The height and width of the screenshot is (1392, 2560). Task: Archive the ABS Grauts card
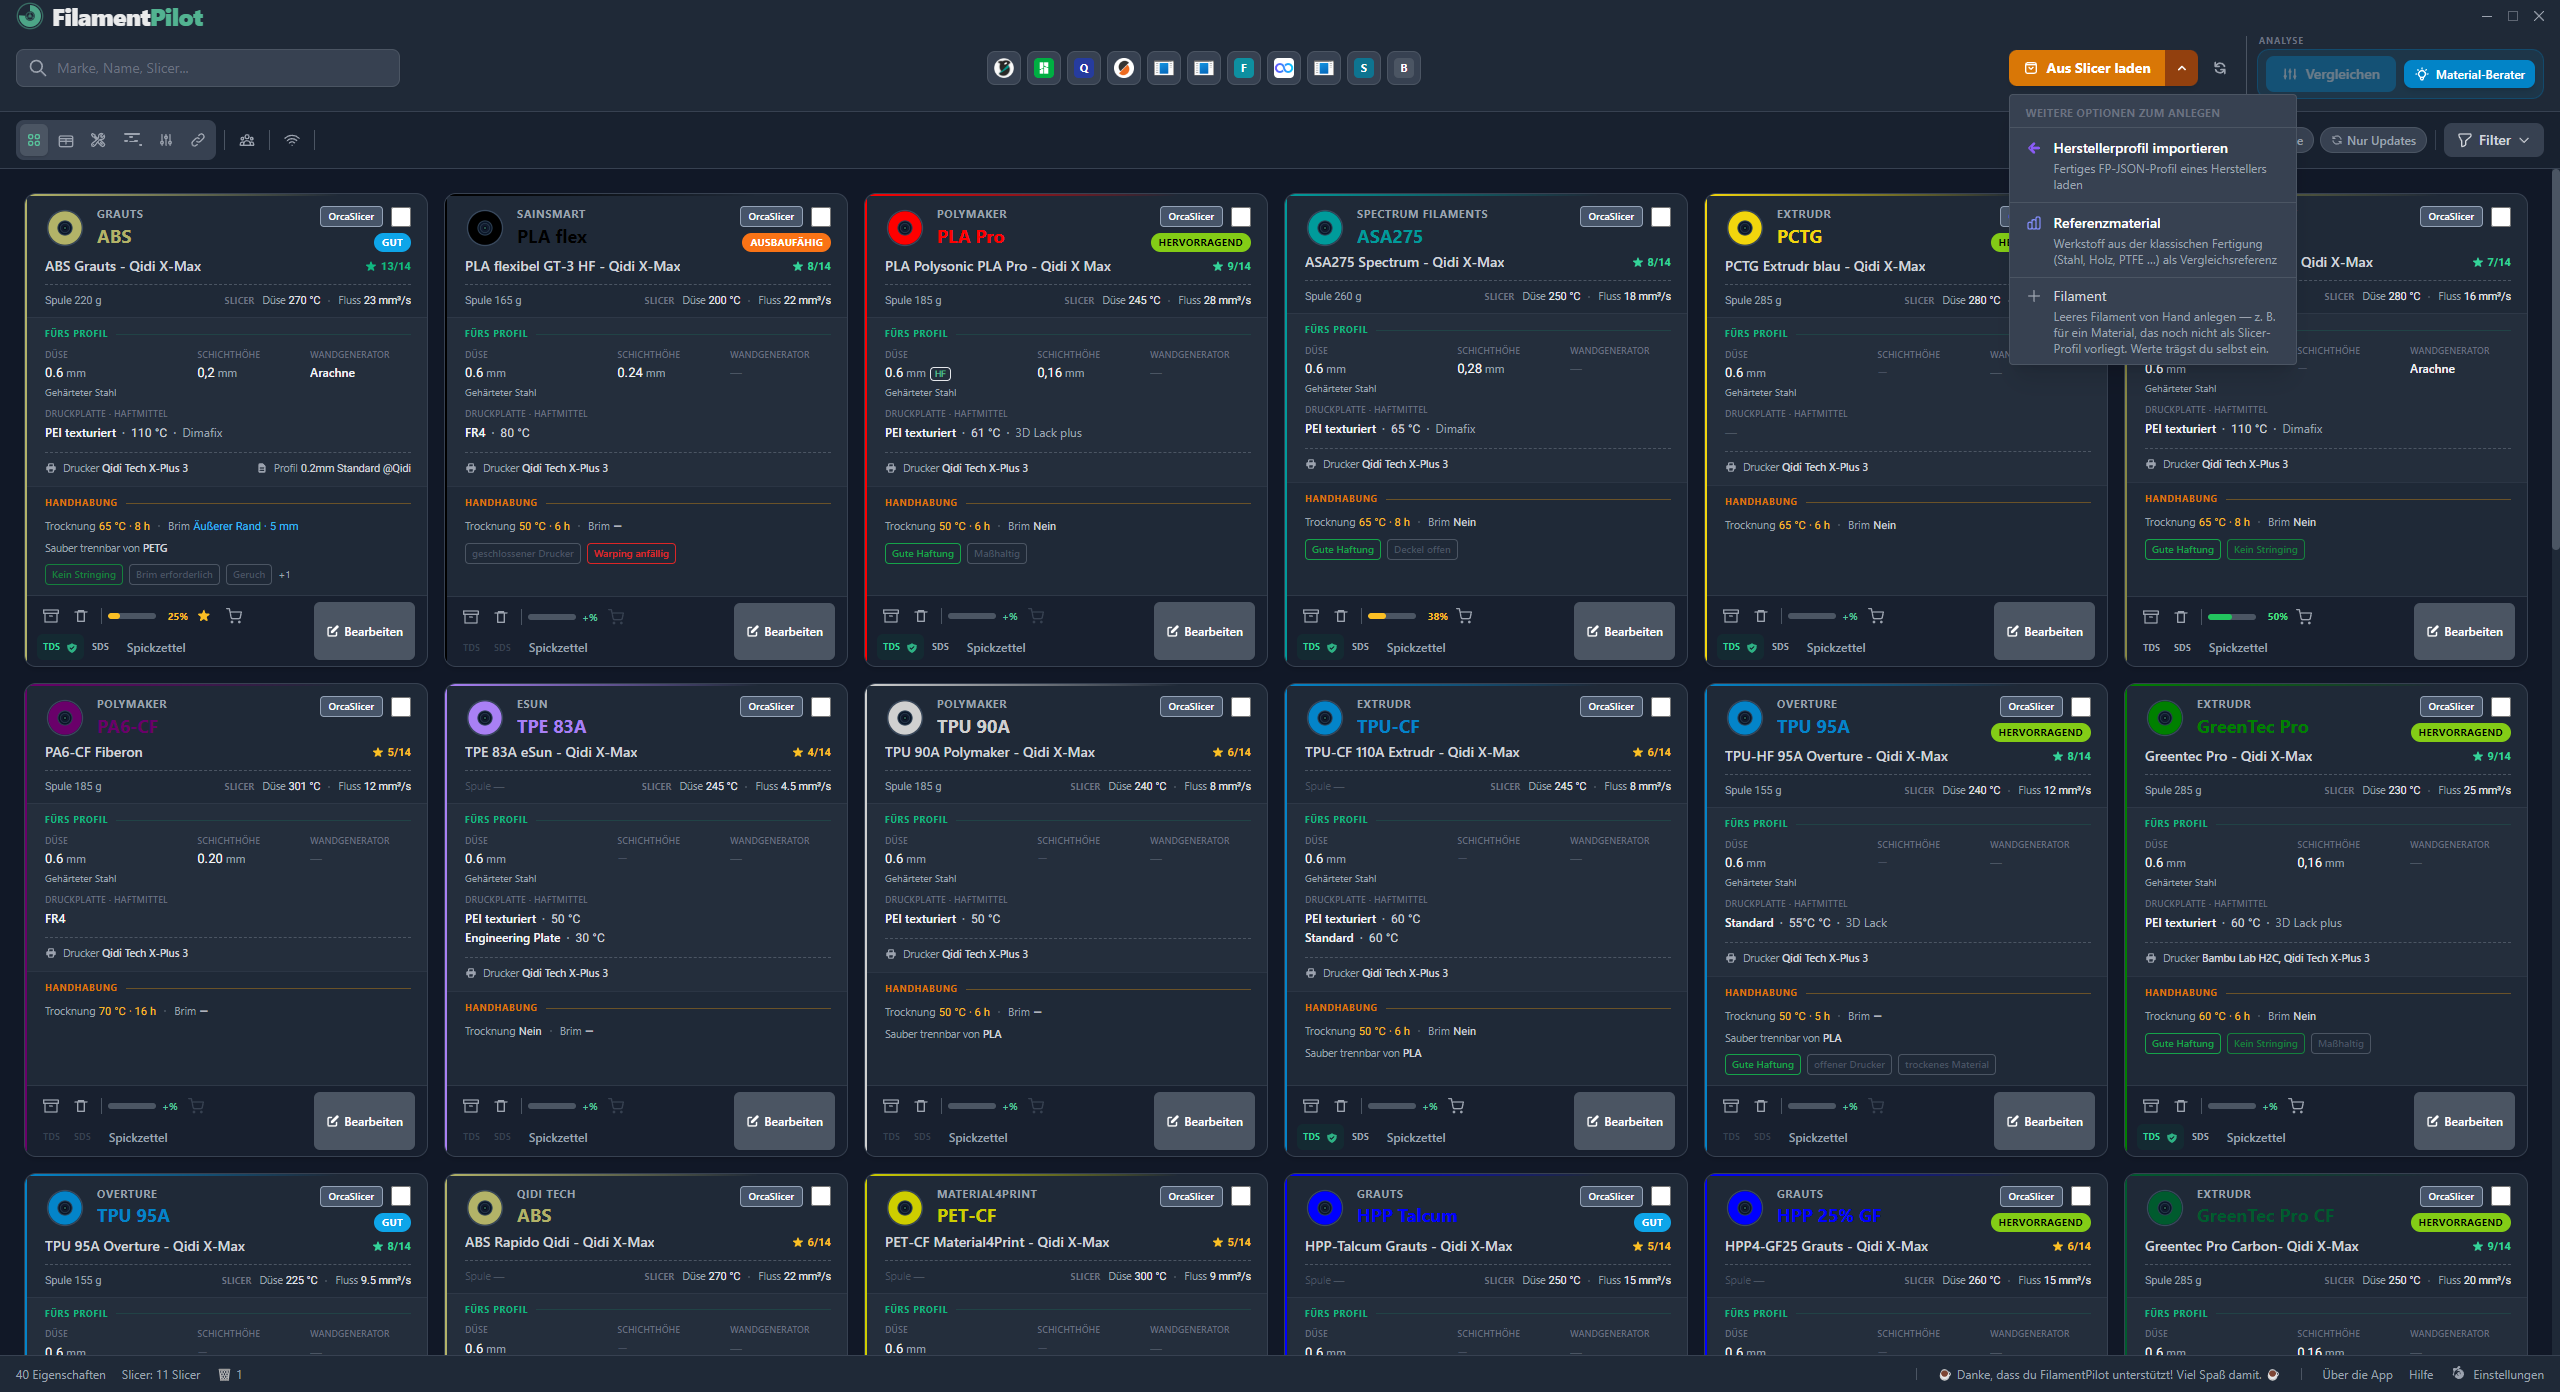(x=51, y=616)
